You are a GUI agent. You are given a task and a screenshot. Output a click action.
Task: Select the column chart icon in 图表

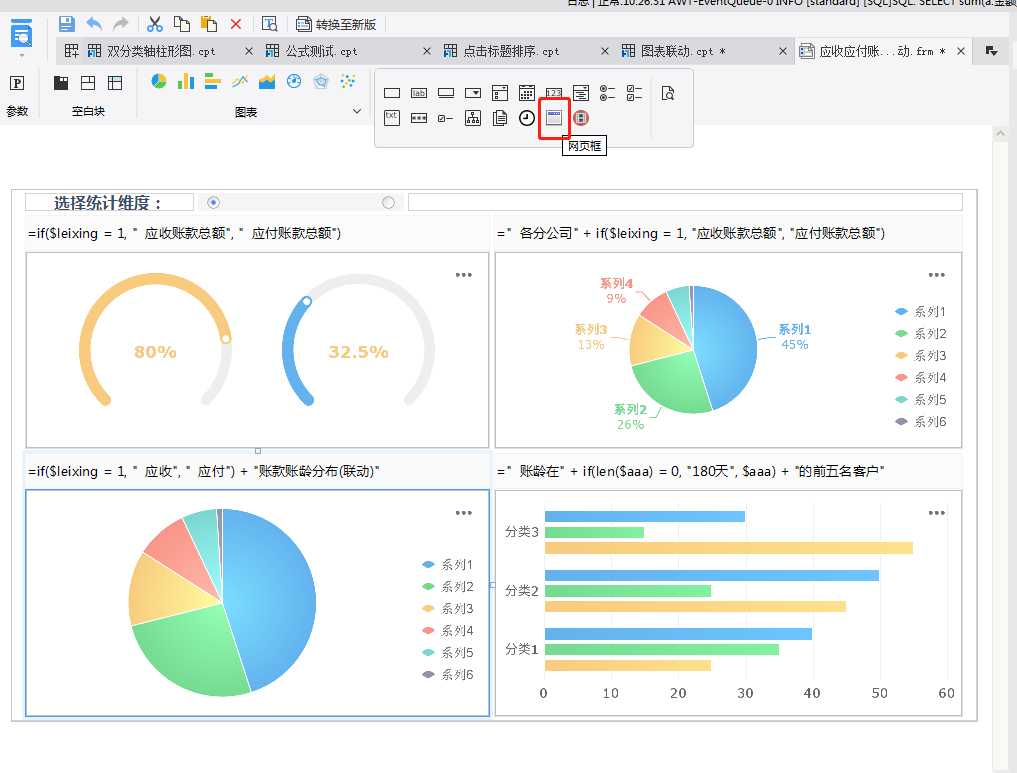point(186,81)
